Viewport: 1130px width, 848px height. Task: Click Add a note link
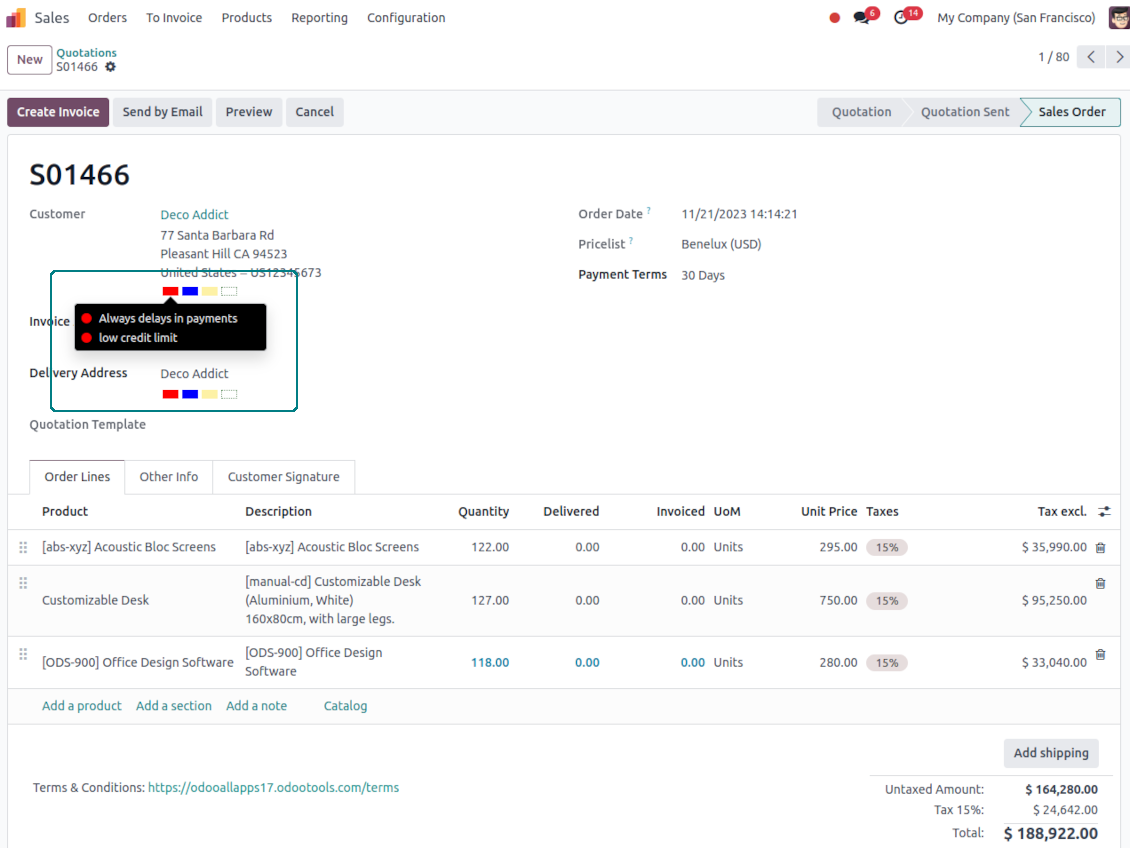(x=257, y=706)
